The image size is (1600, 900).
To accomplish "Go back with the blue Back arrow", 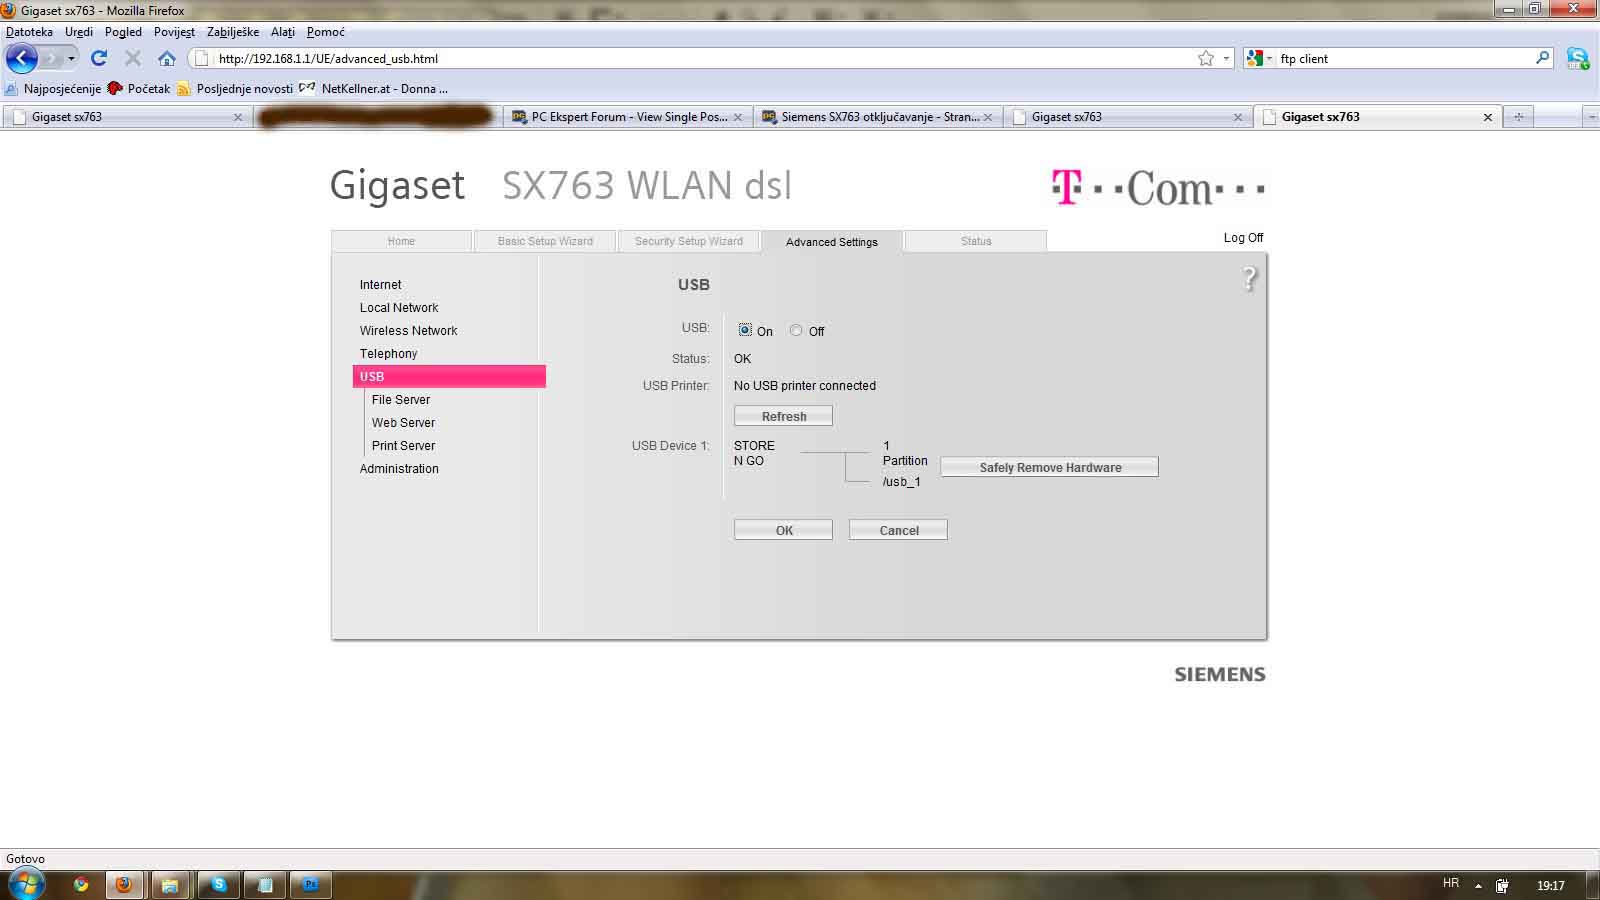I will (22, 58).
